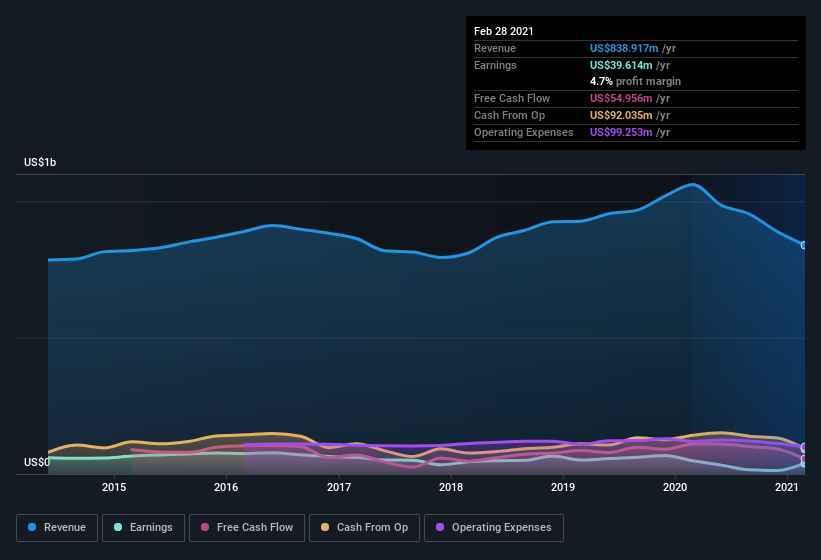Screen dimensions: 821x560
Task: Click the US$39.614m earnings value
Action: pos(621,65)
